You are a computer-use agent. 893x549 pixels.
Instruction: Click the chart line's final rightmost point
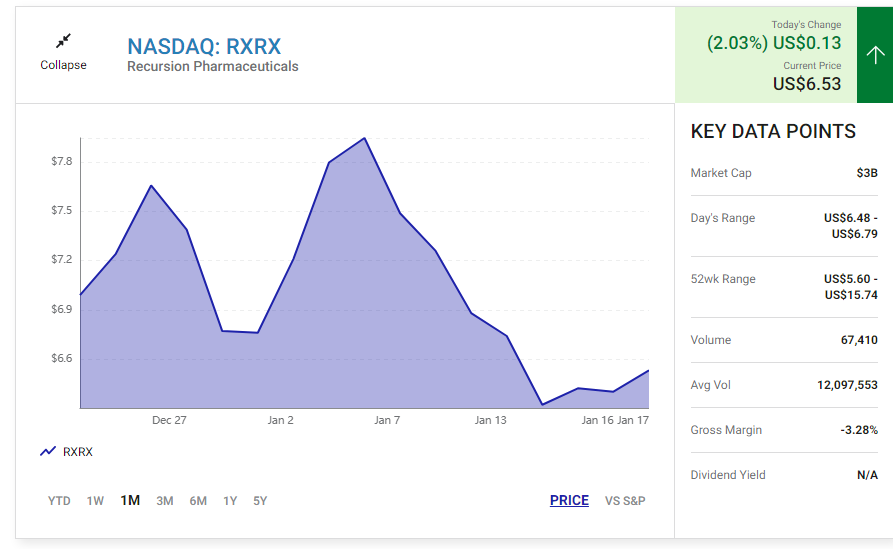click(649, 371)
